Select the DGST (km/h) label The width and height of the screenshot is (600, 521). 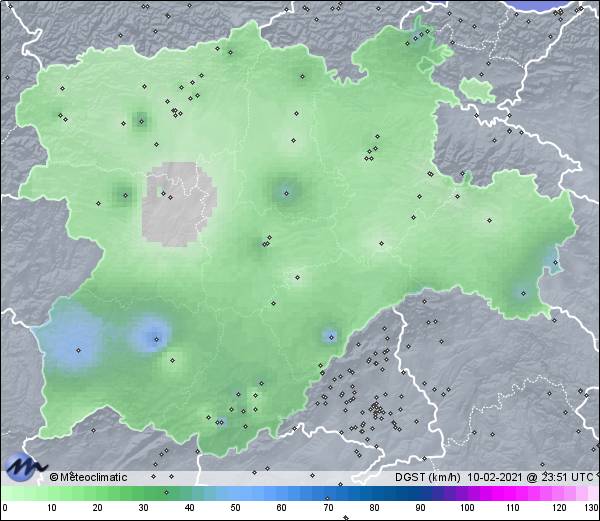(428, 477)
